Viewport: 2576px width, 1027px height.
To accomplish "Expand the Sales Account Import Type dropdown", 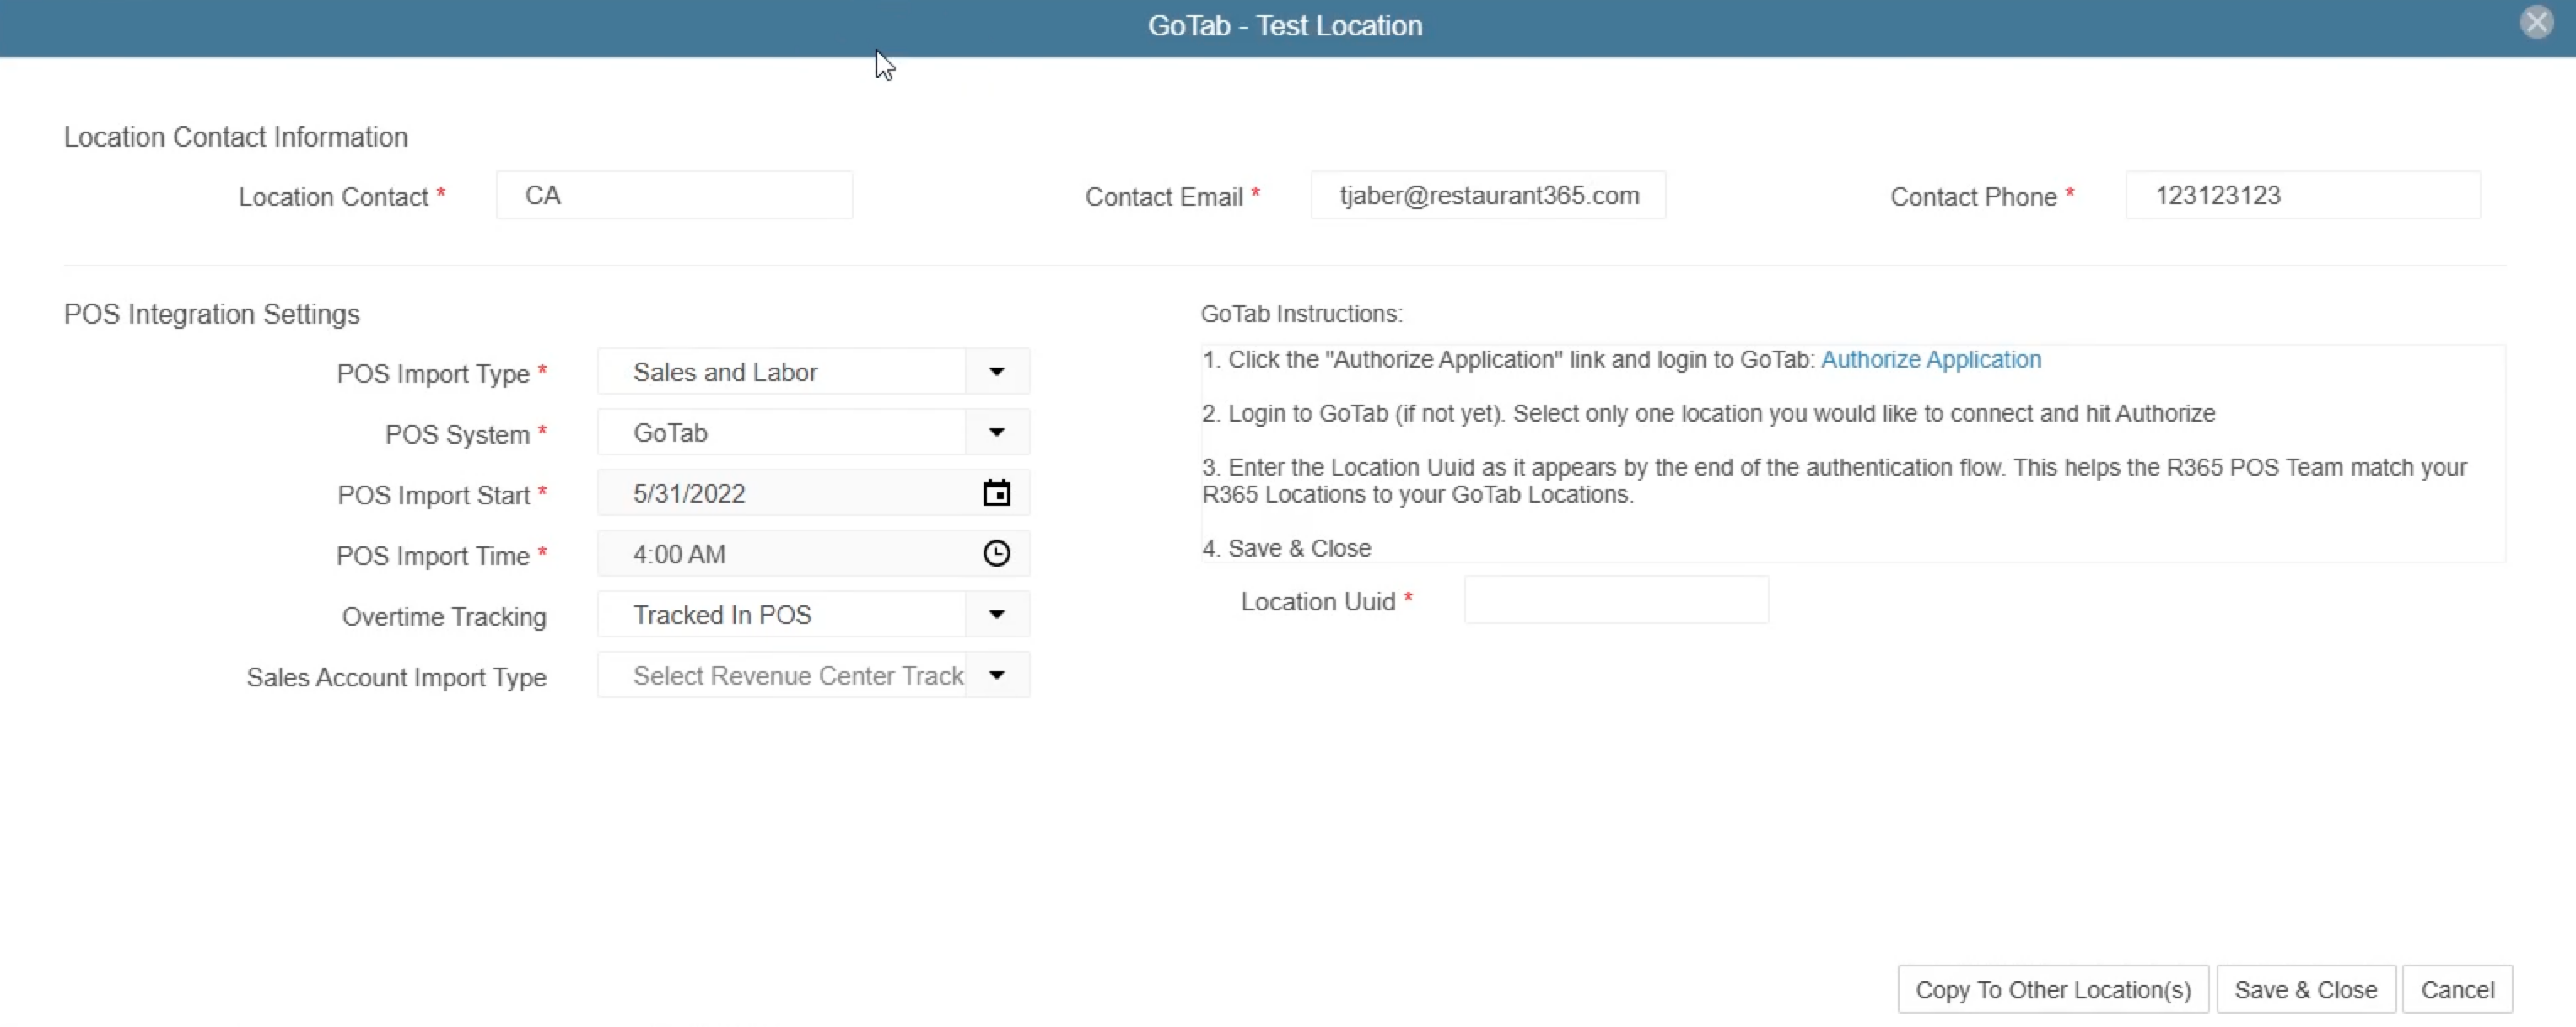I will coord(996,676).
